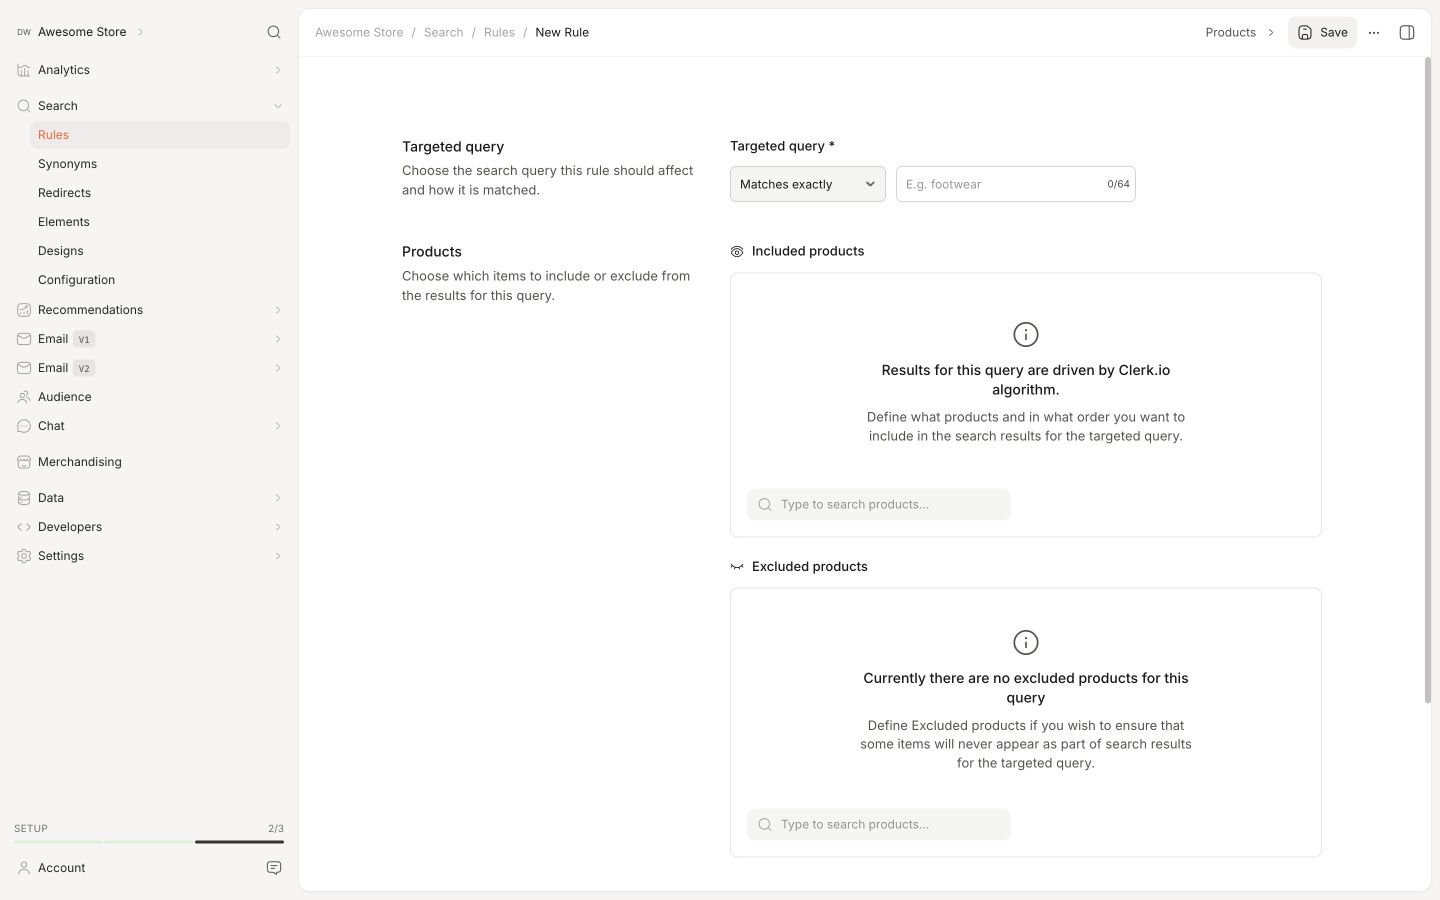This screenshot has width=1440, height=900.
Task: Click the Merchandising store icon
Action: tap(24, 462)
